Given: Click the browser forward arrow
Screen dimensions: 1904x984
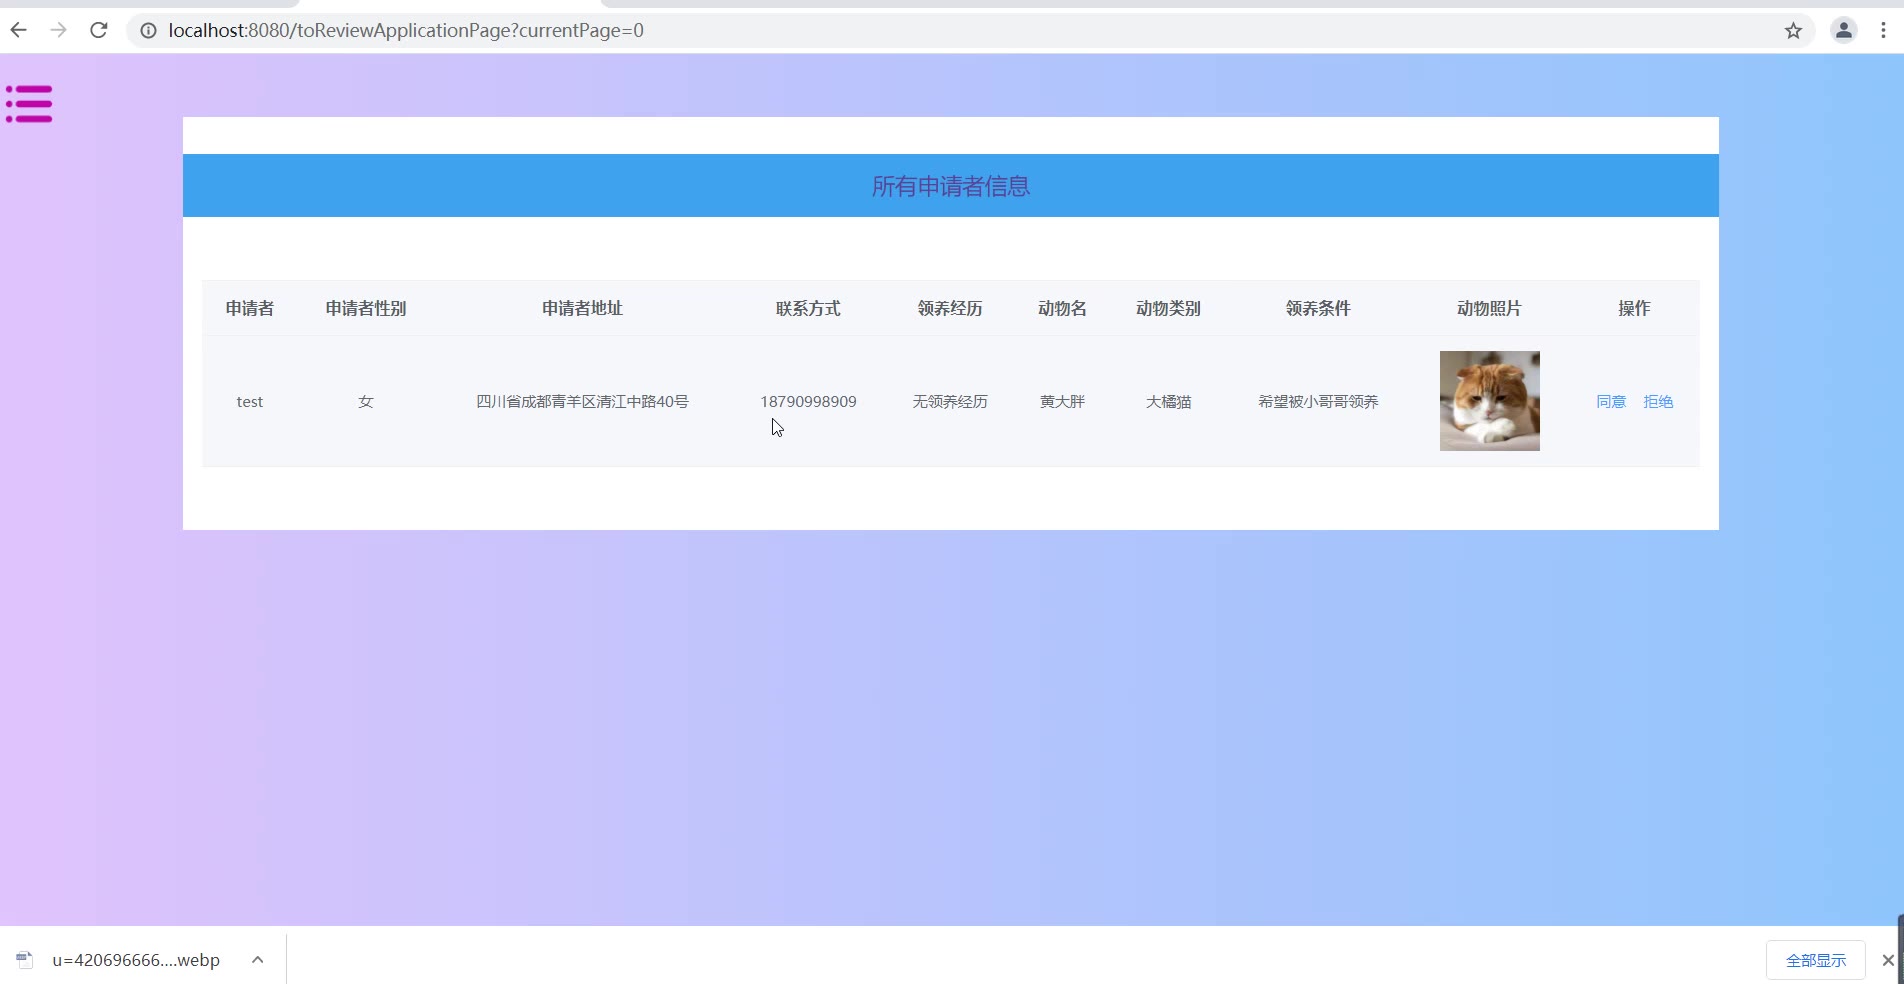Looking at the screenshot, I should click(x=58, y=30).
